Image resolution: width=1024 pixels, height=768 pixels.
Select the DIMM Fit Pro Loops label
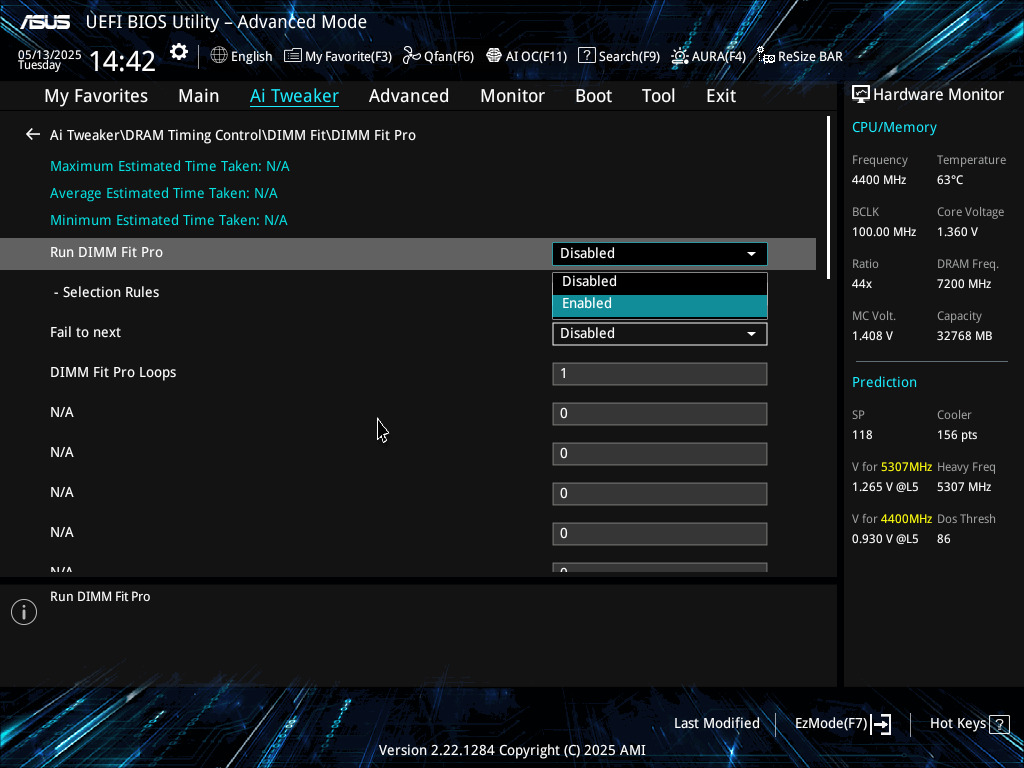coord(113,372)
